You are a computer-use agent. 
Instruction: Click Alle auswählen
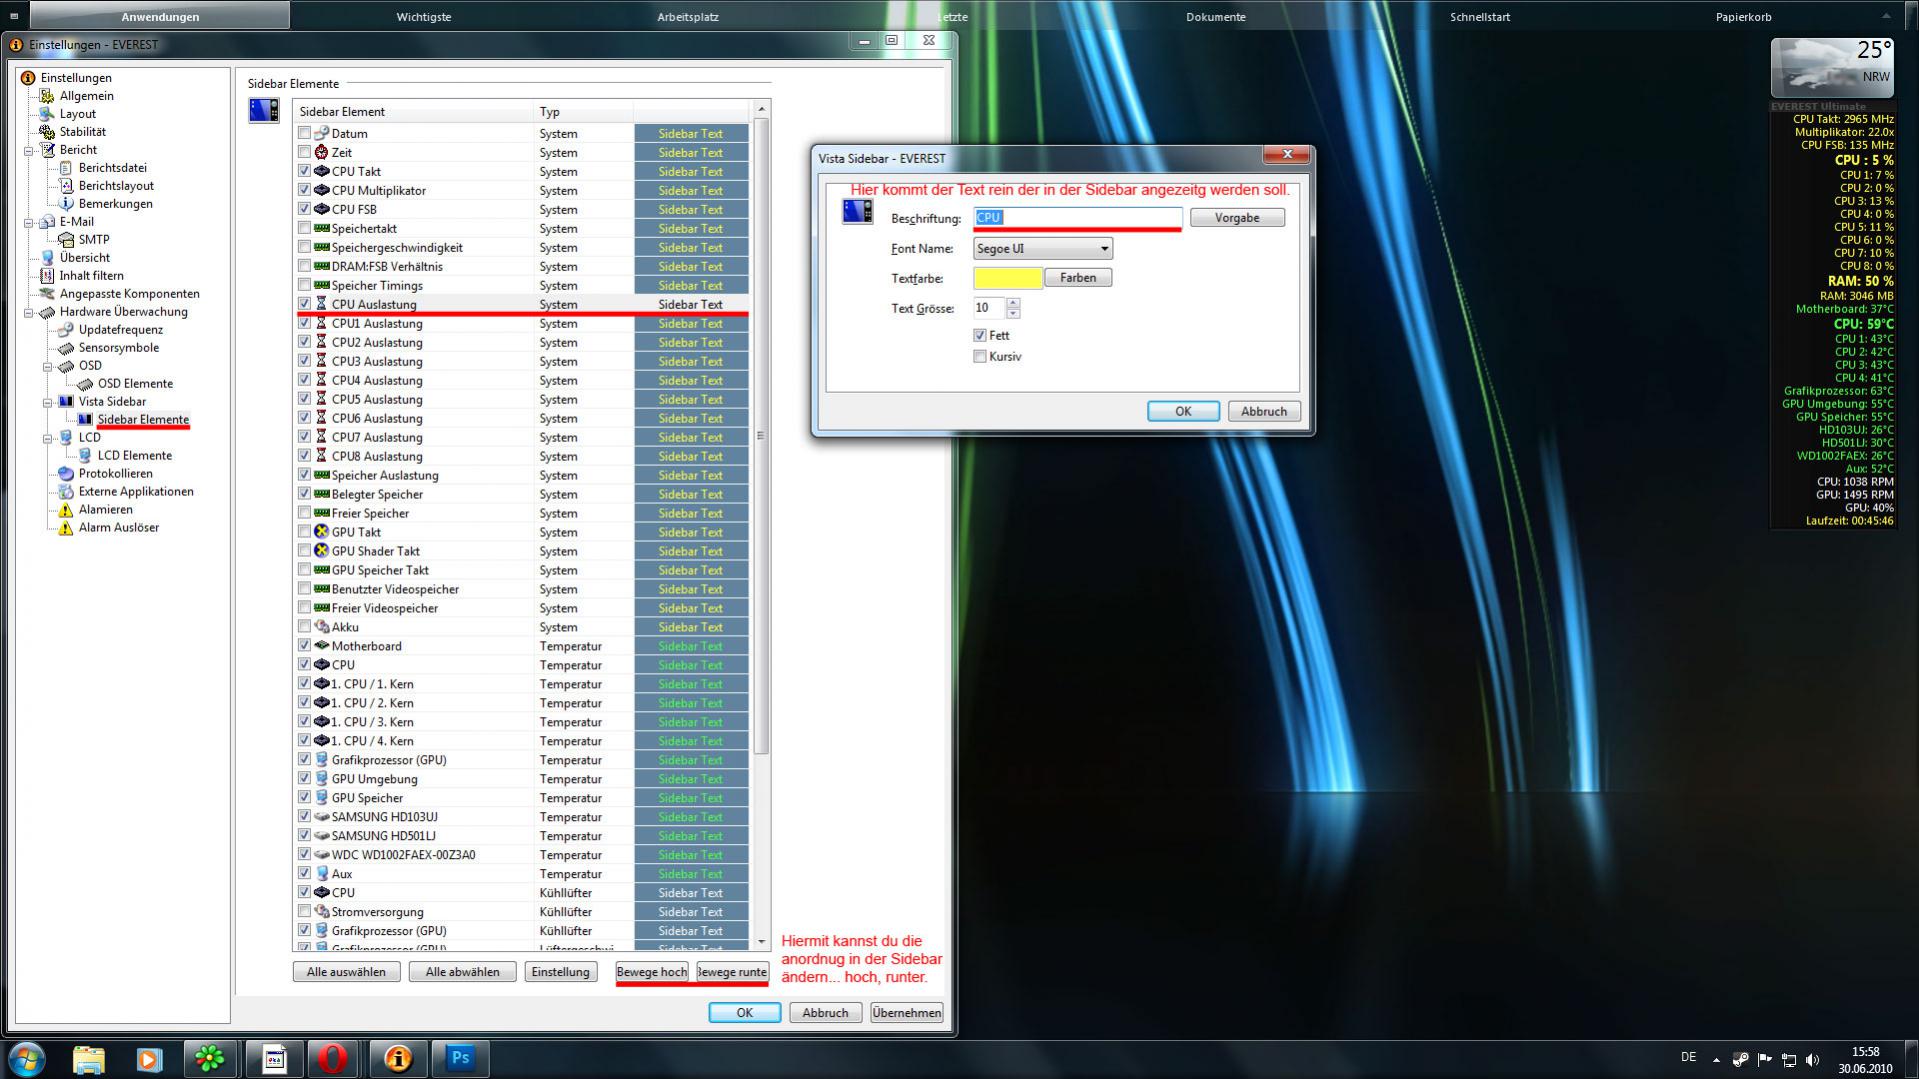(346, 972)
